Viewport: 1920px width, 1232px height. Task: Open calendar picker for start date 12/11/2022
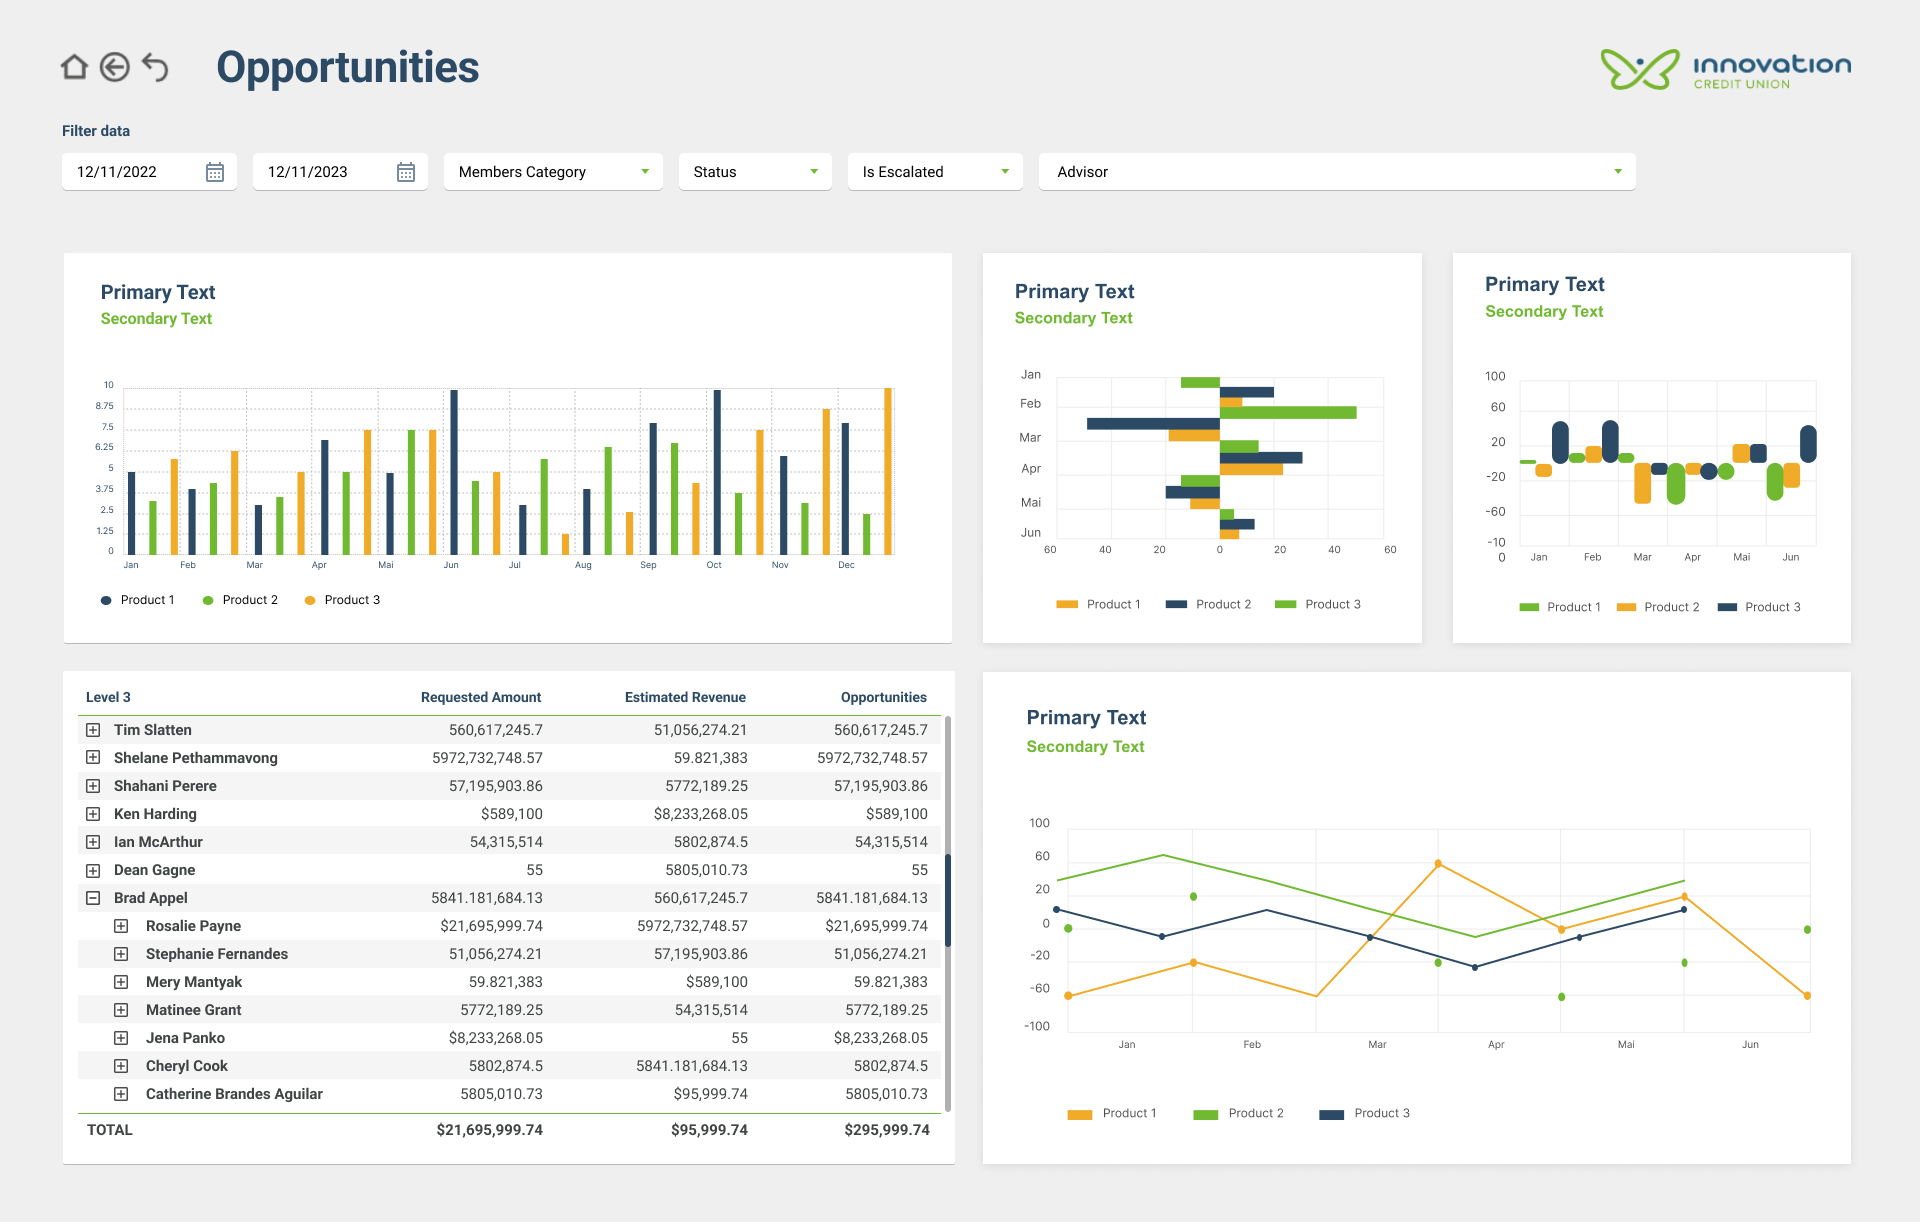pos(215,172)
